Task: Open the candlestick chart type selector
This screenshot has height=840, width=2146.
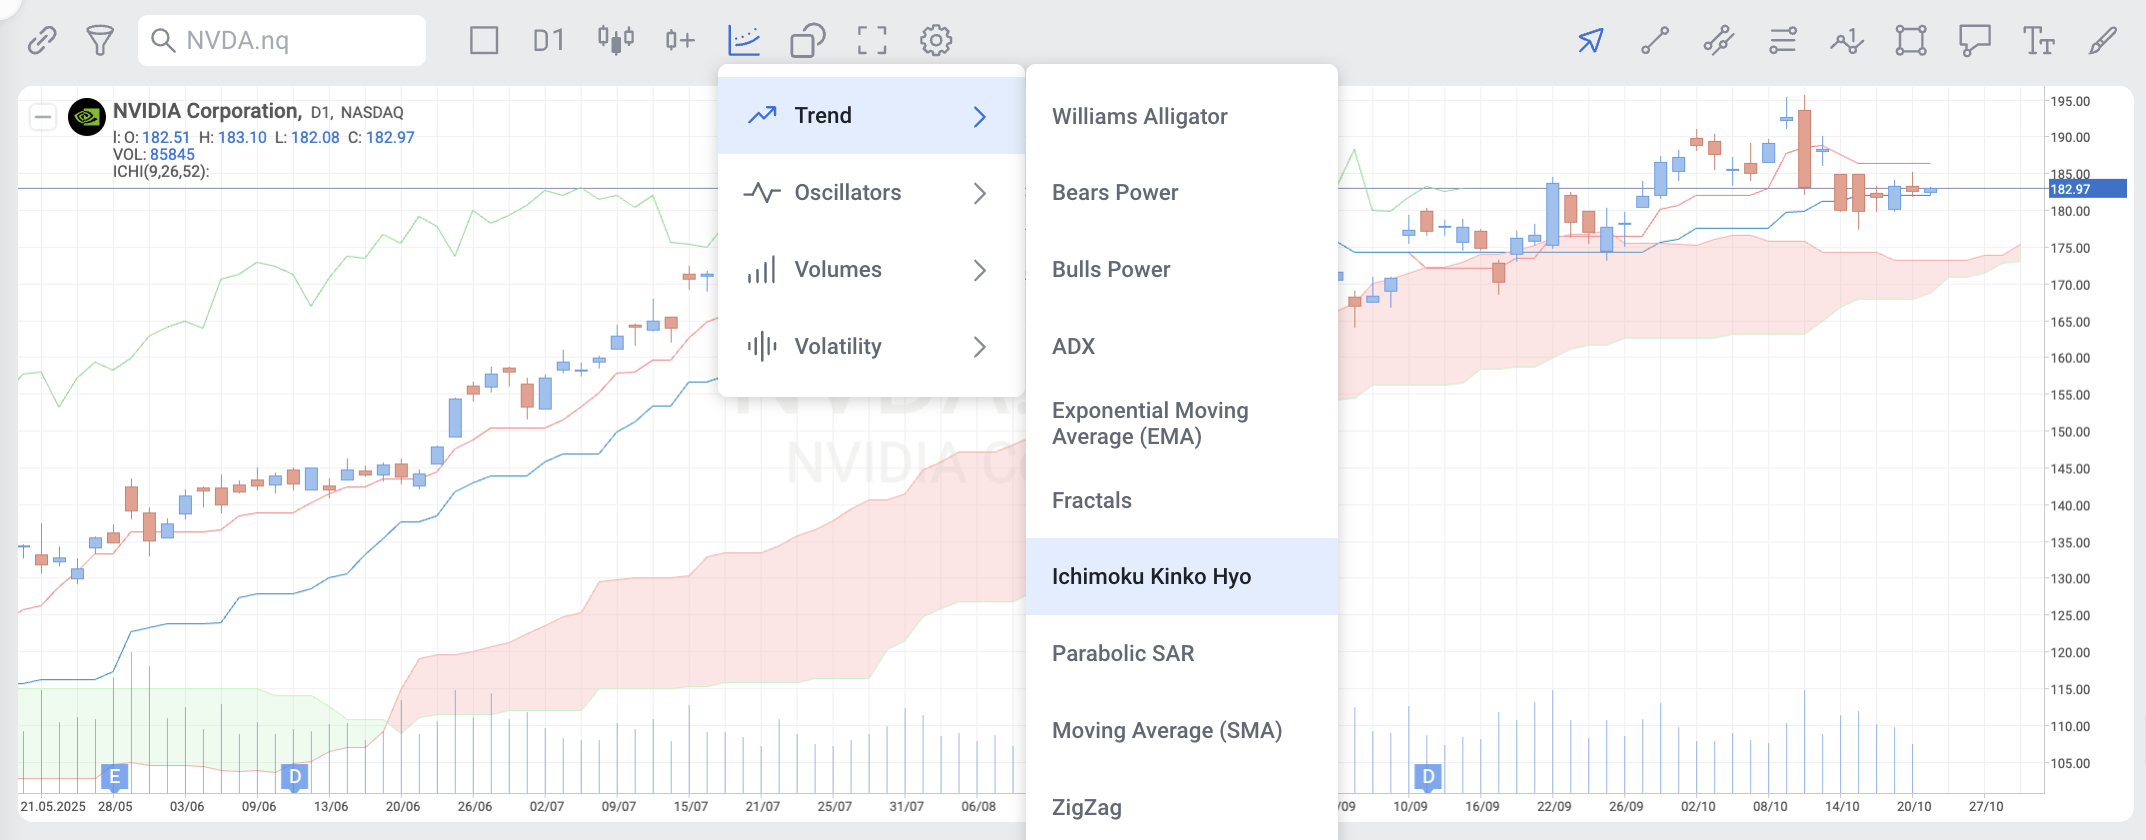Action: (x=616, y=41)
